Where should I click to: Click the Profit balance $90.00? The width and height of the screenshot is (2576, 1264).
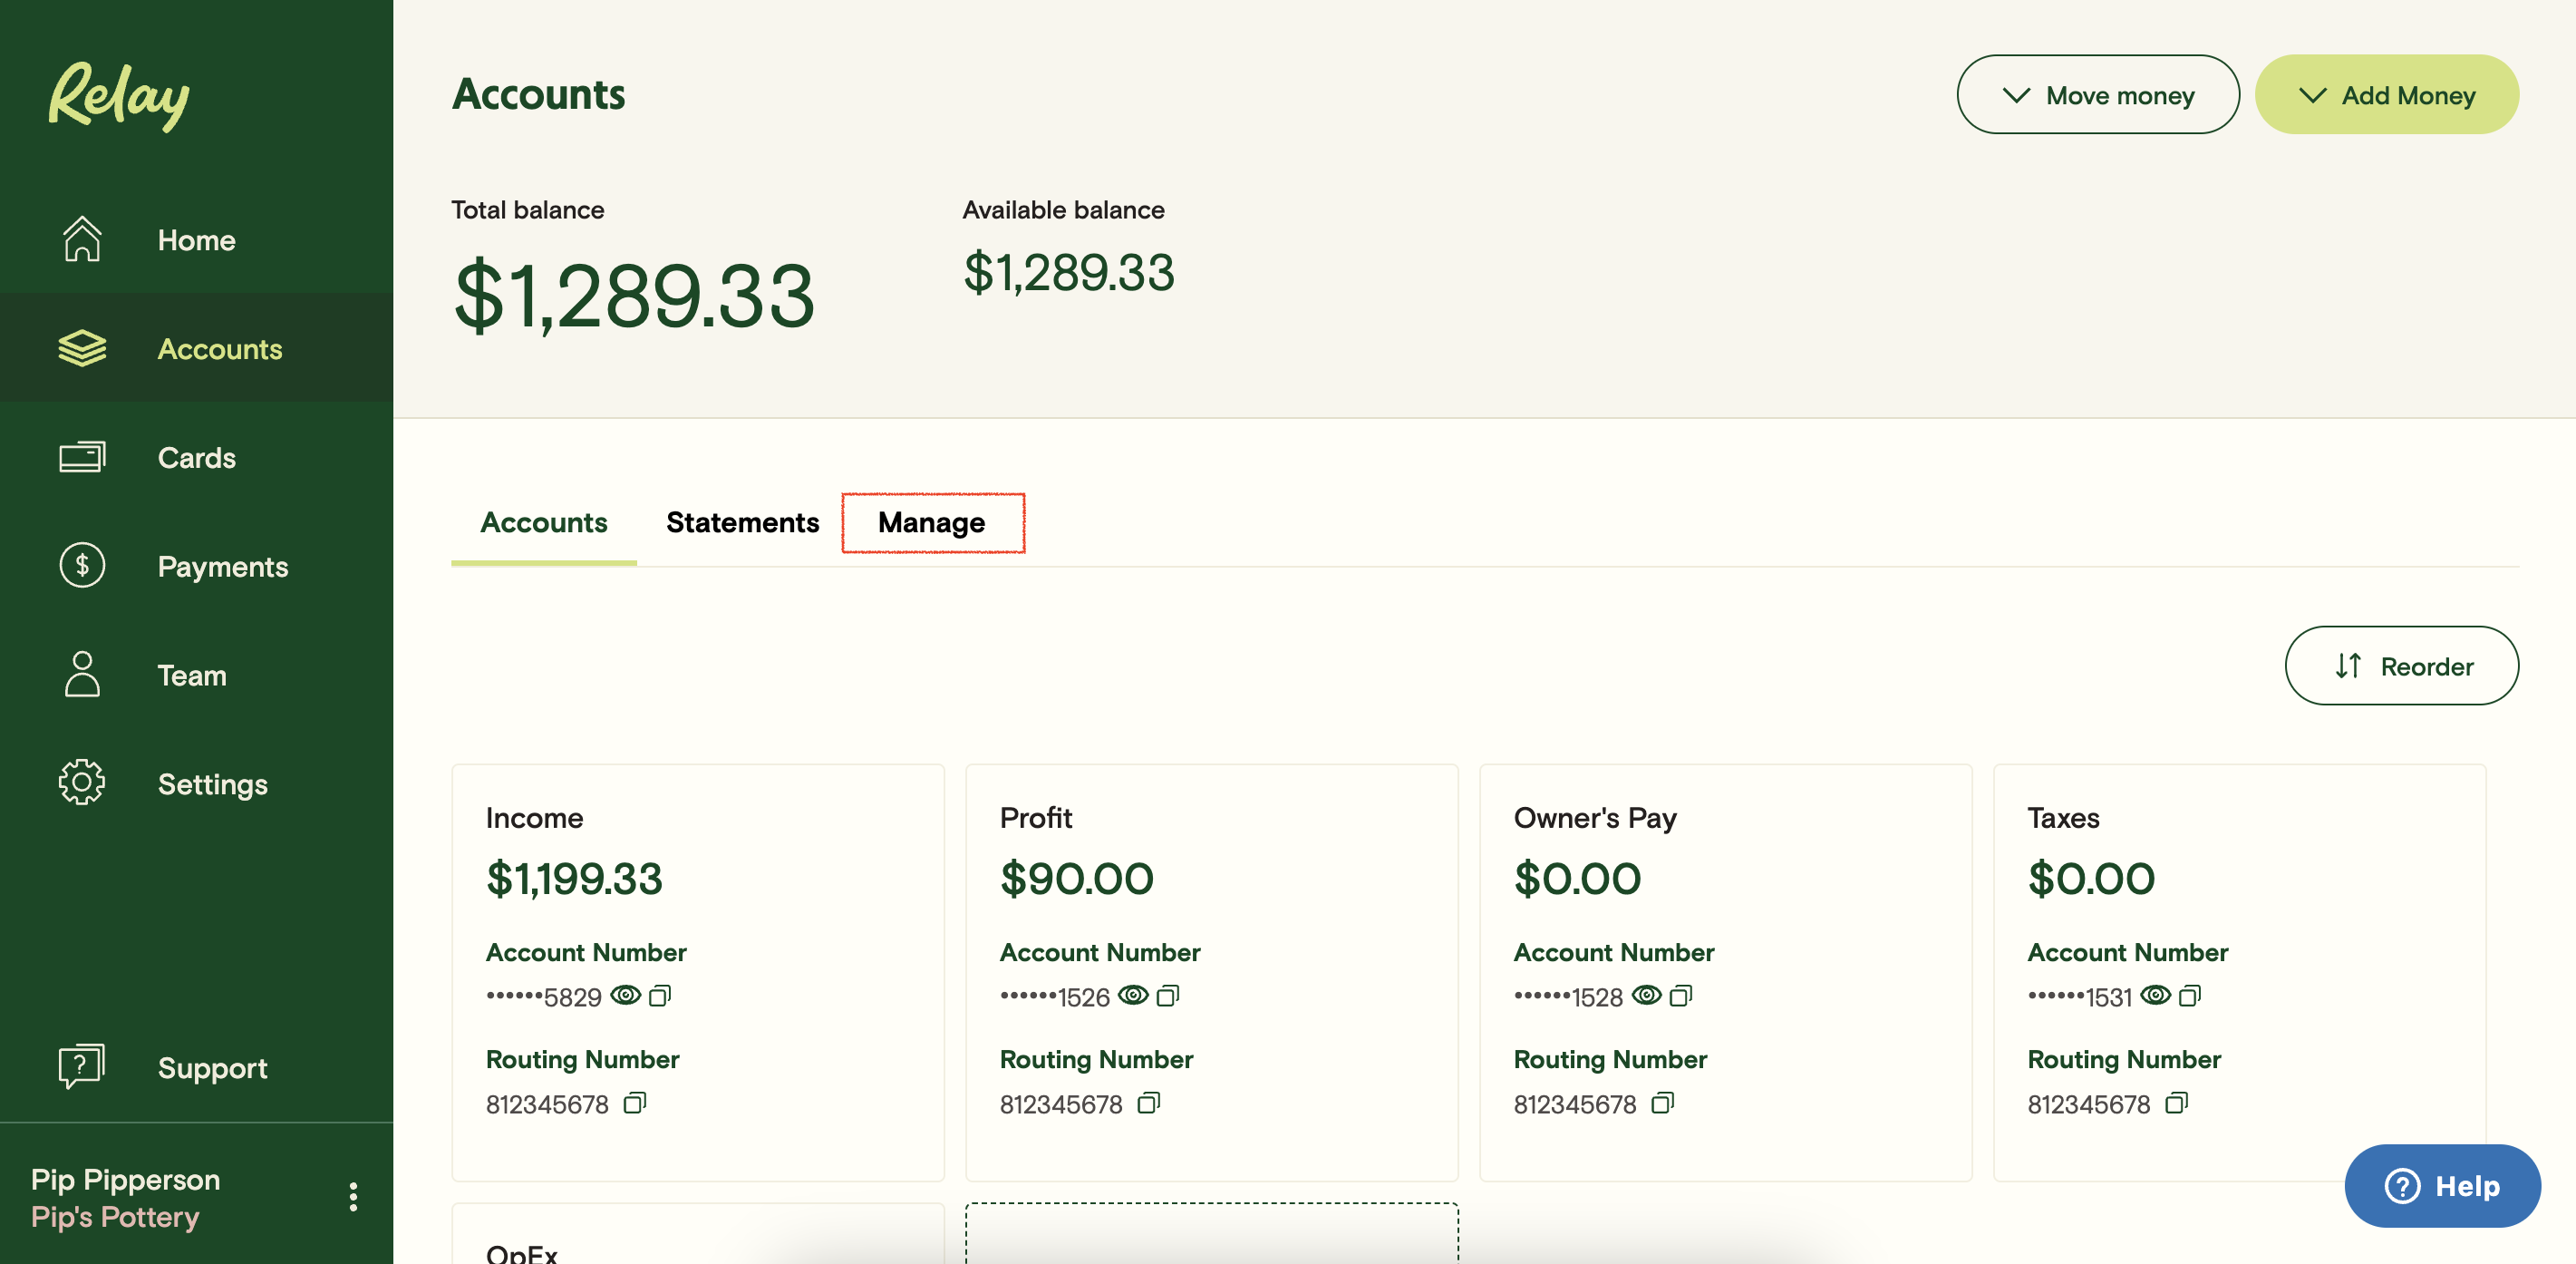[1077, 879]
